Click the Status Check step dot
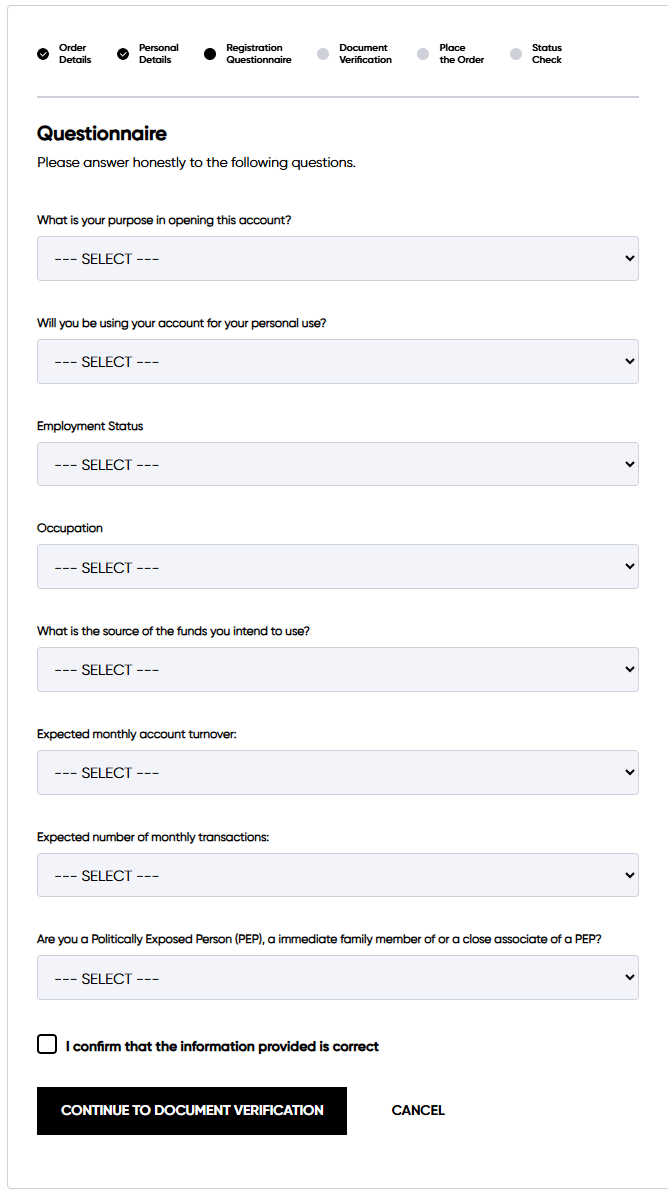This screenshot has height=1196, width=668. pos(516,54)
